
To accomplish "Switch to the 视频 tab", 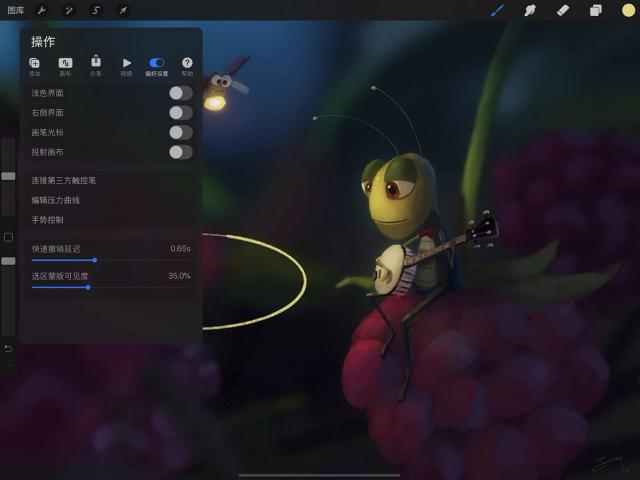I will pos(127,67).
